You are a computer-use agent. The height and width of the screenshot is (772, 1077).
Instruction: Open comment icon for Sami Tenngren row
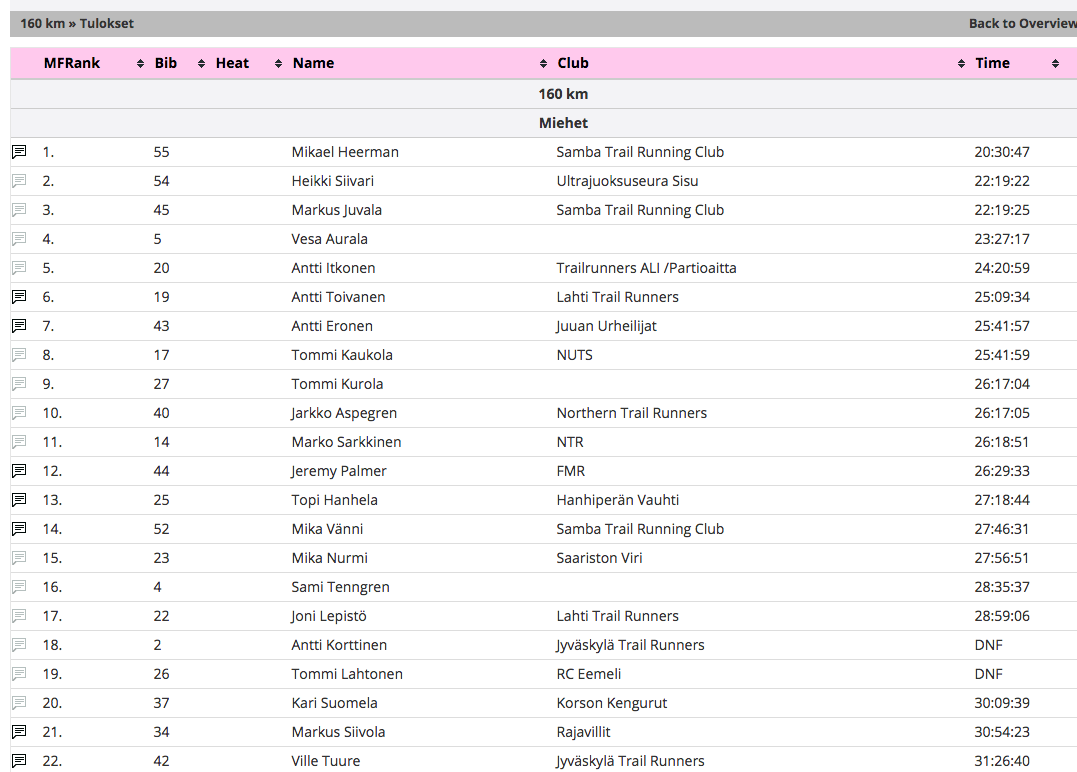pyautogui.click(x=19, y=587)
